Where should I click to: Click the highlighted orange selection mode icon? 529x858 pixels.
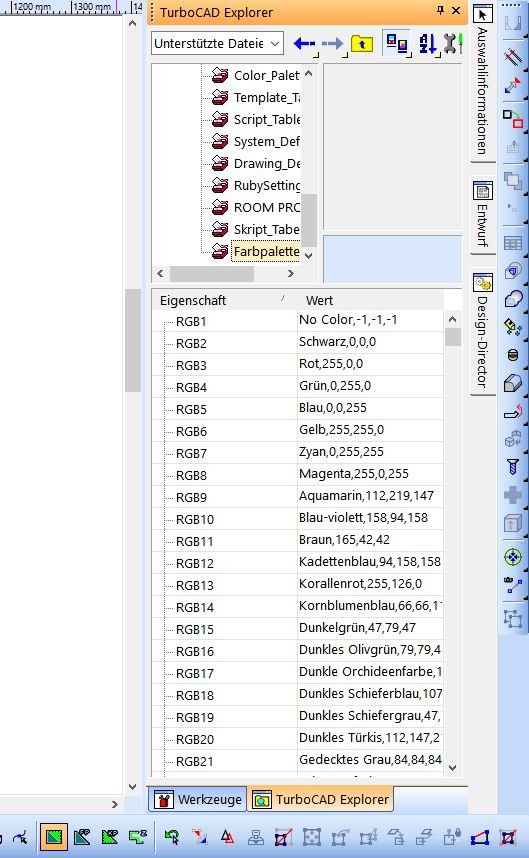click(x=54, y=837)
